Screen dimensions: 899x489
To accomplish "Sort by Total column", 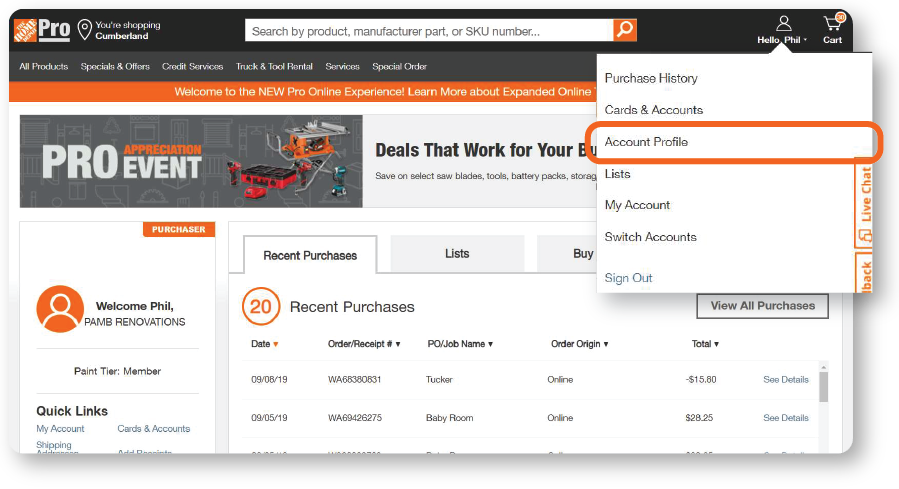I will pyautogui.click(x=705, y=344).
